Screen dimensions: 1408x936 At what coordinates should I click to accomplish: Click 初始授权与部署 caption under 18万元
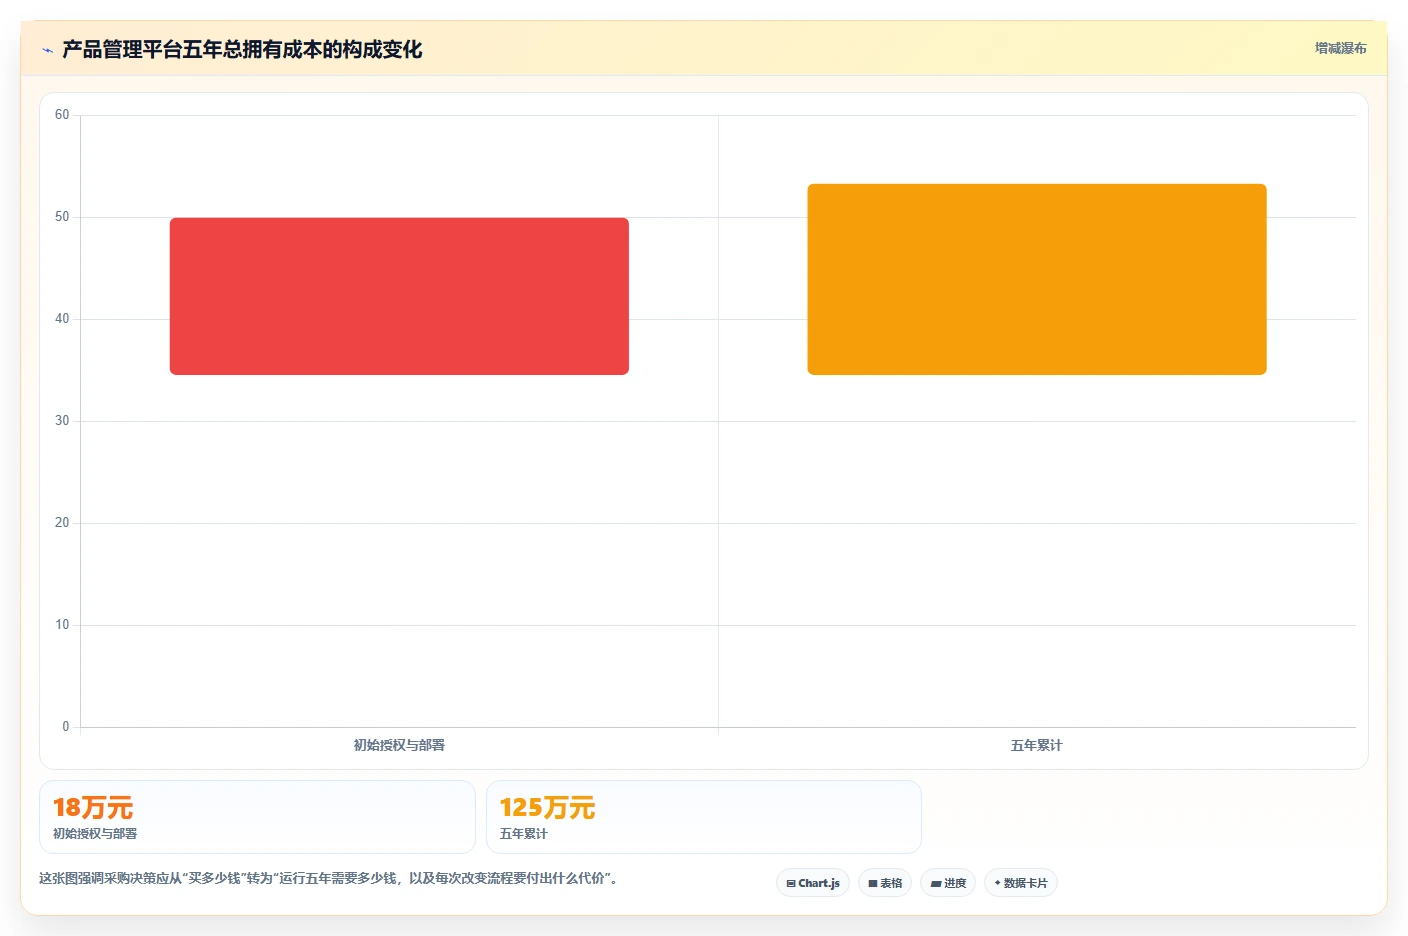[x=95, y=834]
